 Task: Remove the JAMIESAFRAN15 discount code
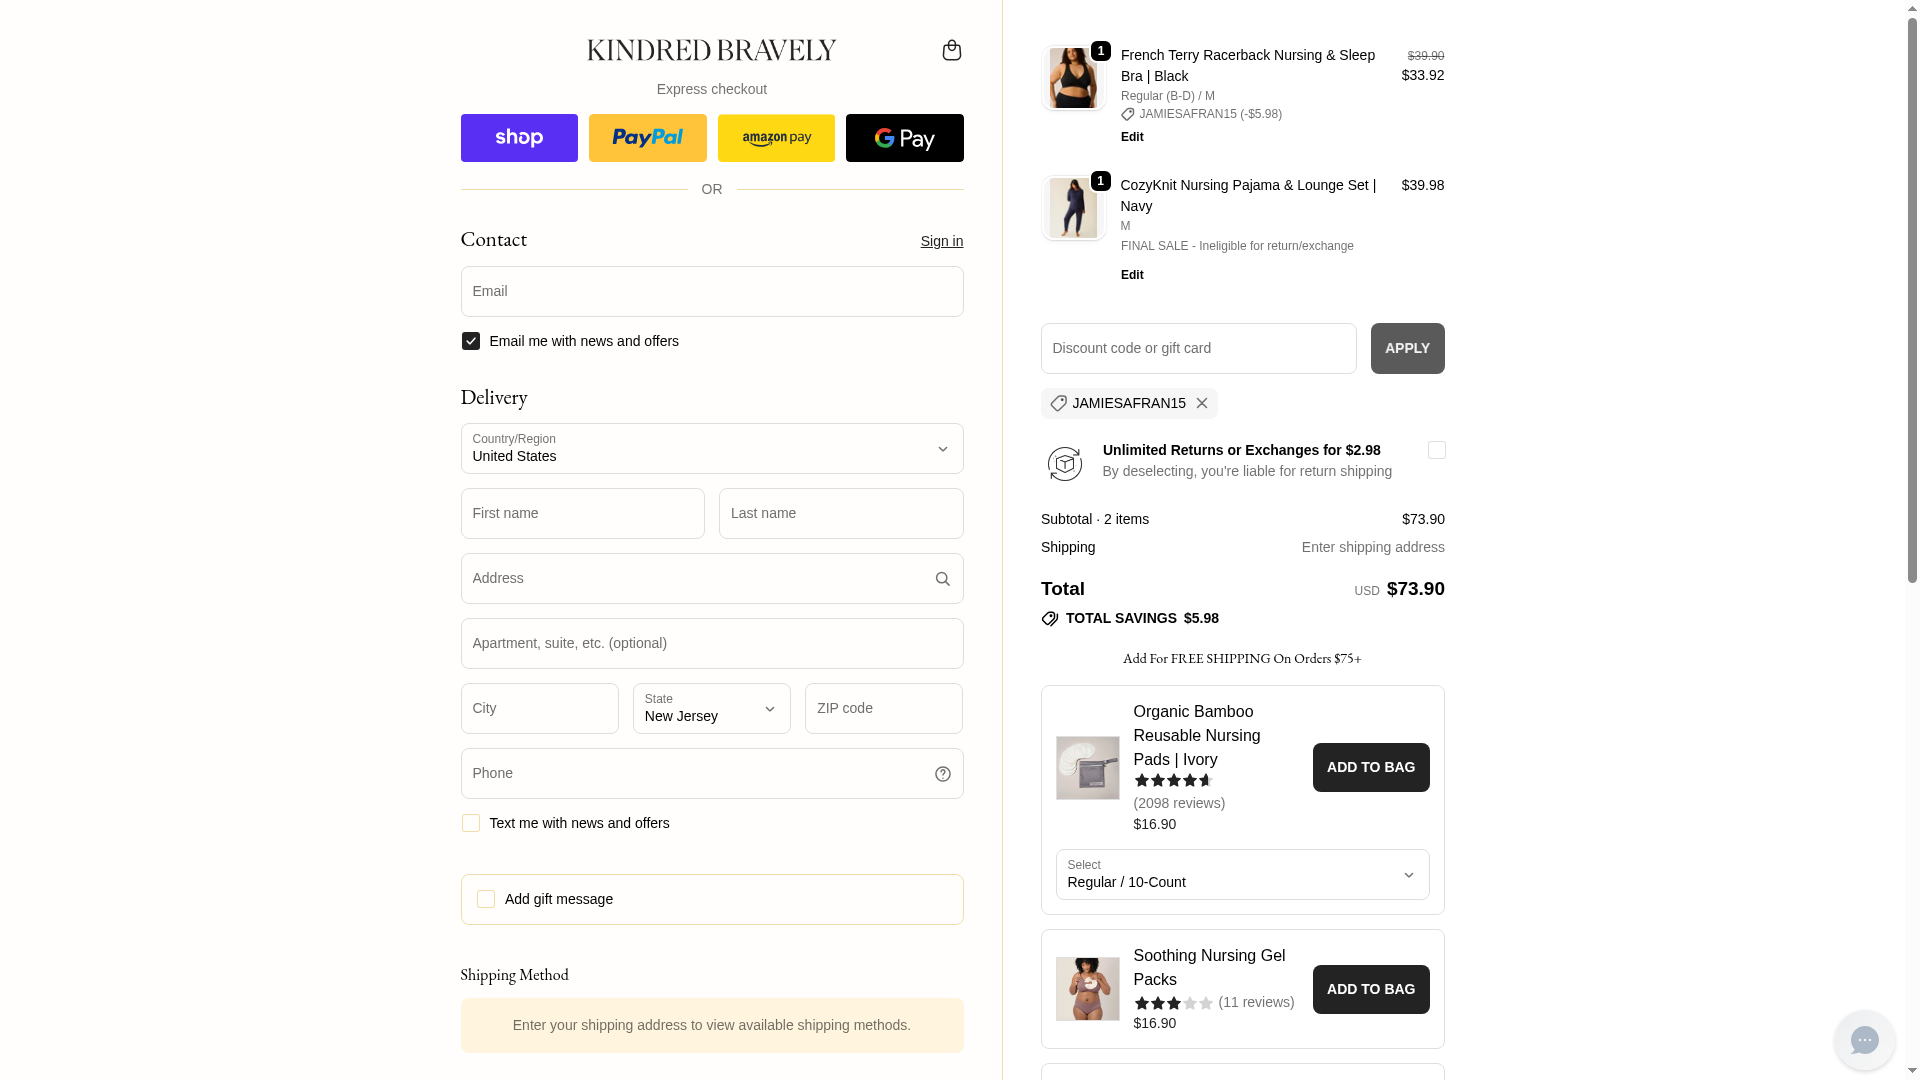[x=1202, y=403]
